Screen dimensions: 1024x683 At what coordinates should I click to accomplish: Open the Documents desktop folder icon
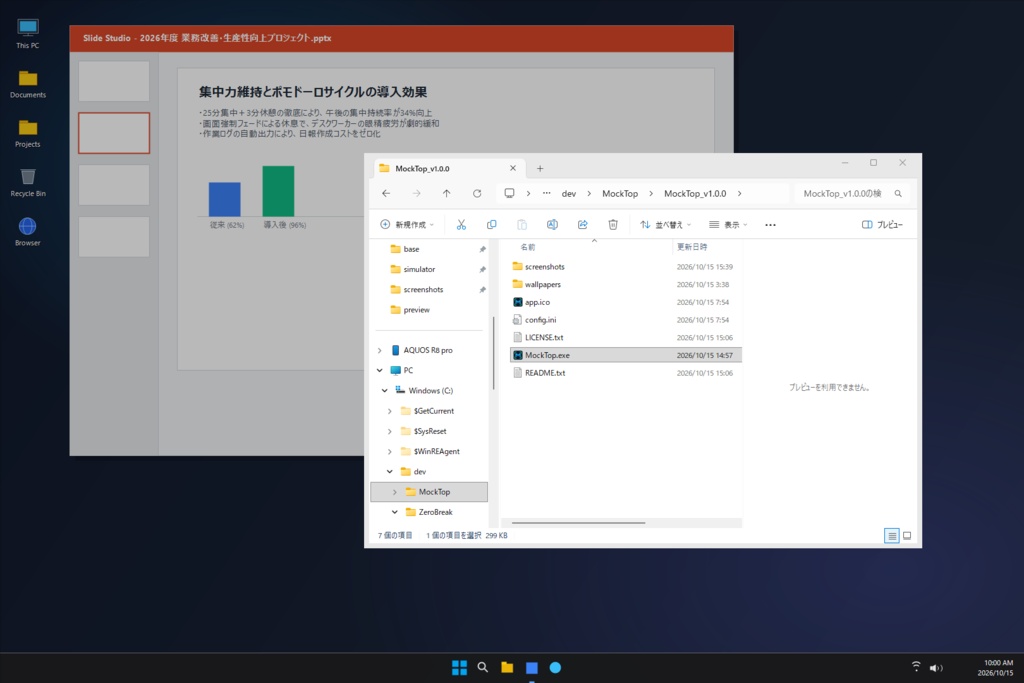coord(27,84)
